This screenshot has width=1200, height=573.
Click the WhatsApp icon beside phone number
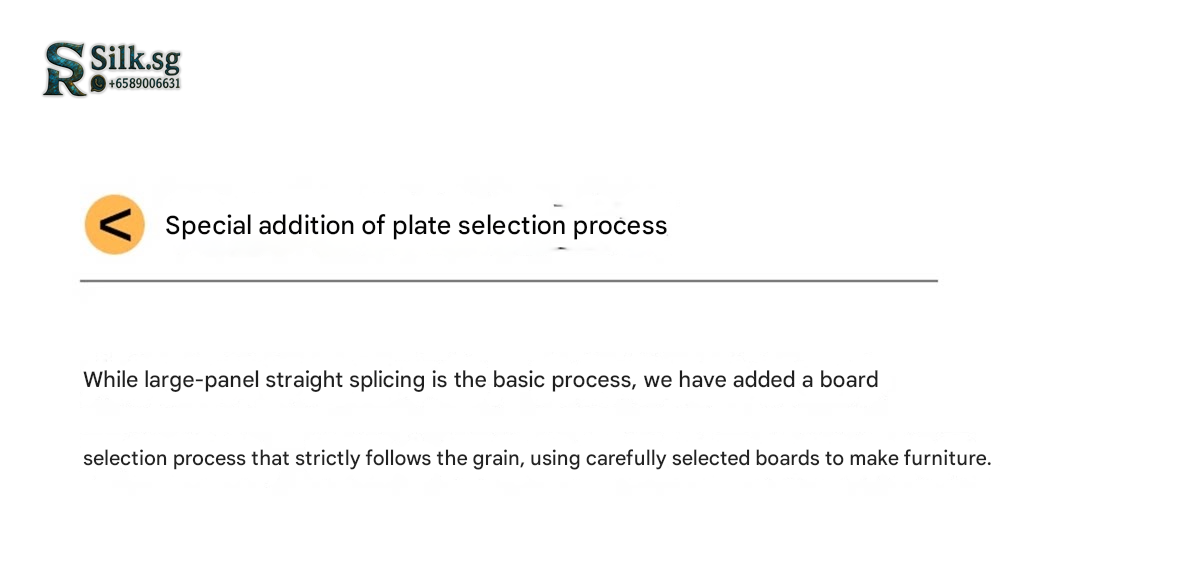point(98,84)
